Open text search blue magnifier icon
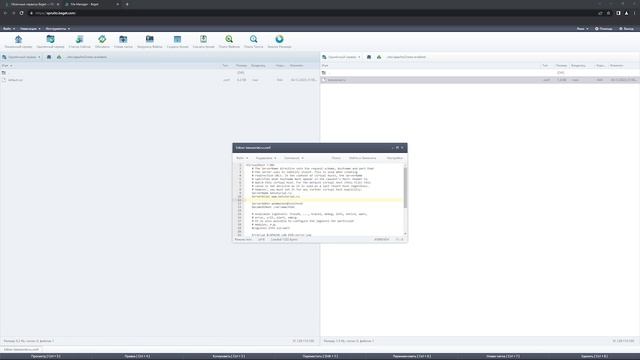Screen dimensions: 640x360 pyautogui.click(x=253, y=41)
